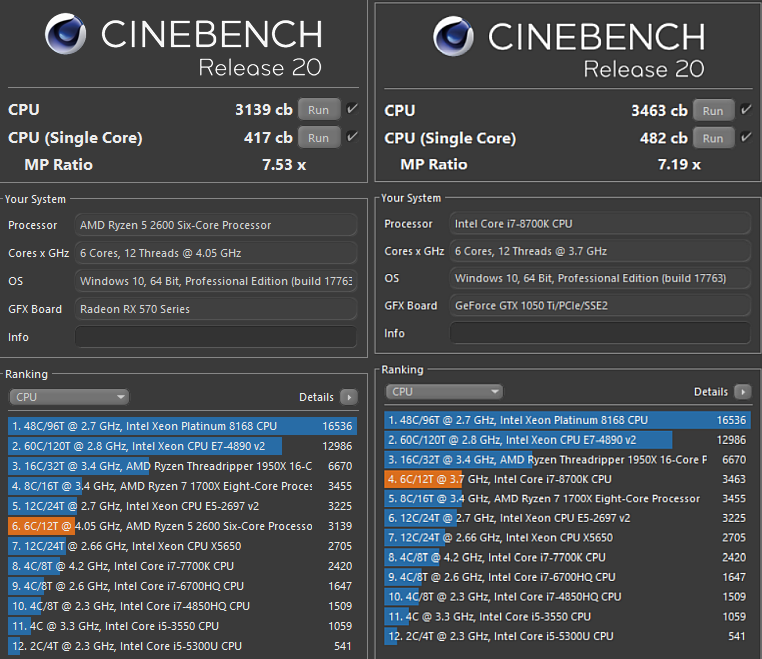762x659 pixels.
Task: Click the empty Info field in Intel window
Action: 600,333
